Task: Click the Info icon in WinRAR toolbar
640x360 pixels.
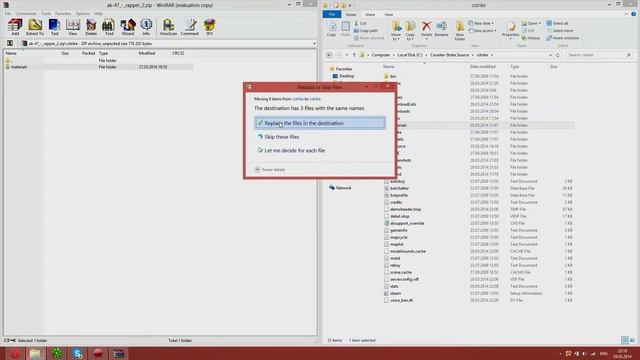Action: point(146,27)
